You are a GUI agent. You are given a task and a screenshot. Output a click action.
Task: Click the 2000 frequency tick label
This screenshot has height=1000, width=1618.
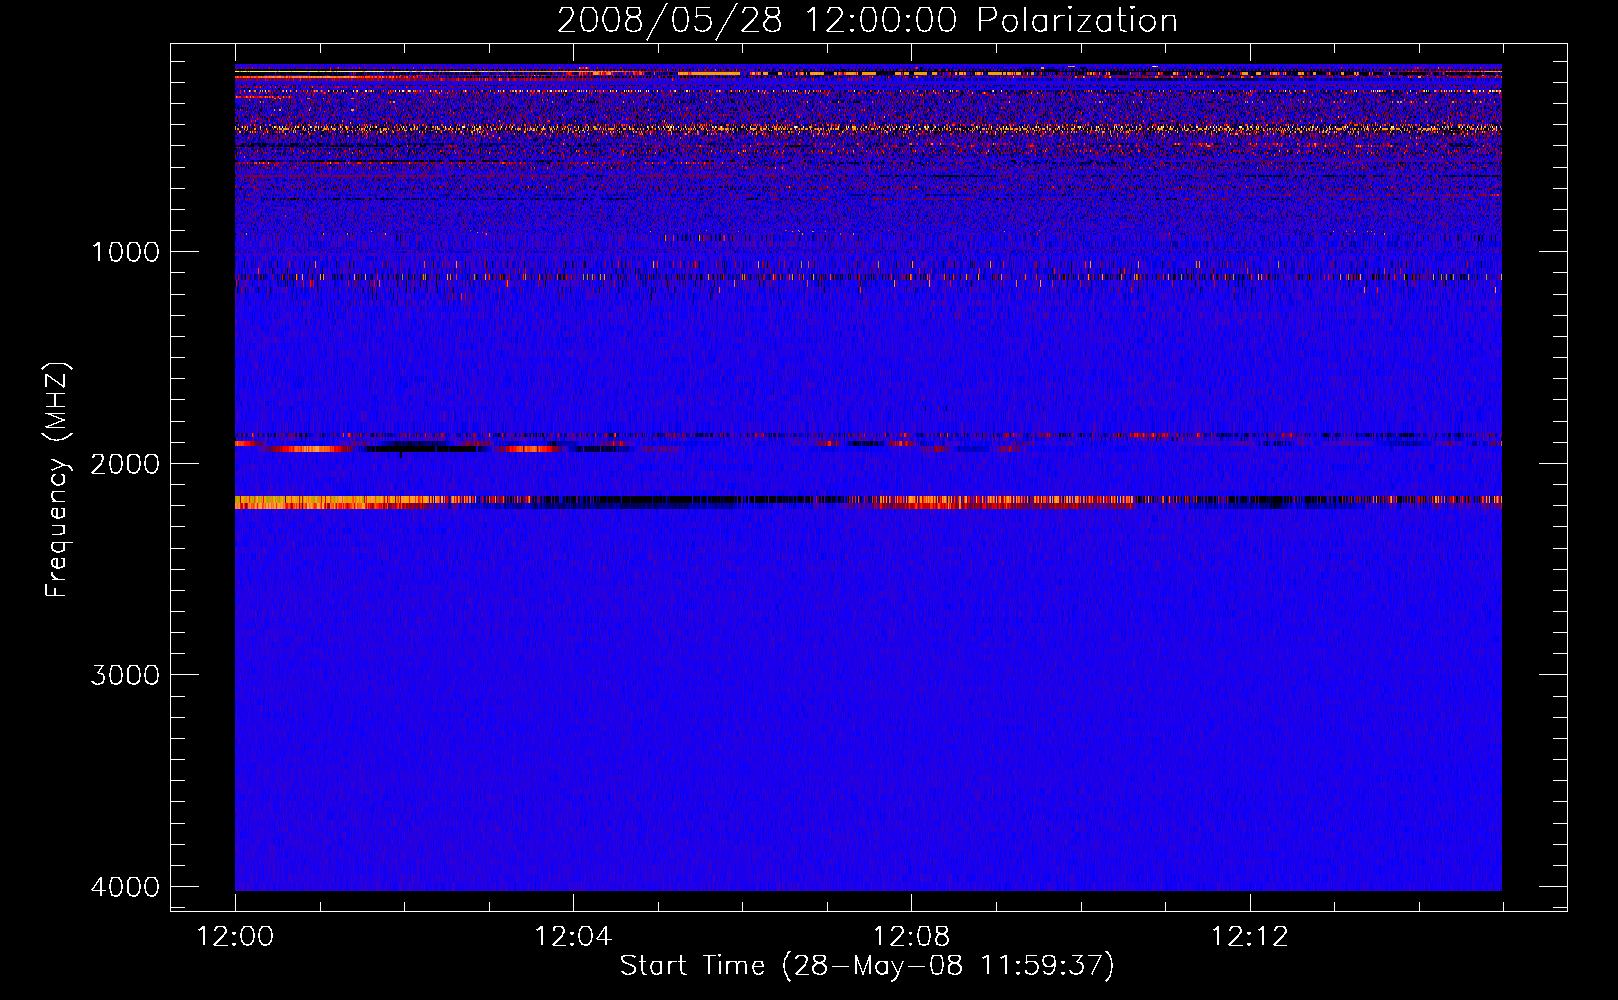tap(125, 463)
